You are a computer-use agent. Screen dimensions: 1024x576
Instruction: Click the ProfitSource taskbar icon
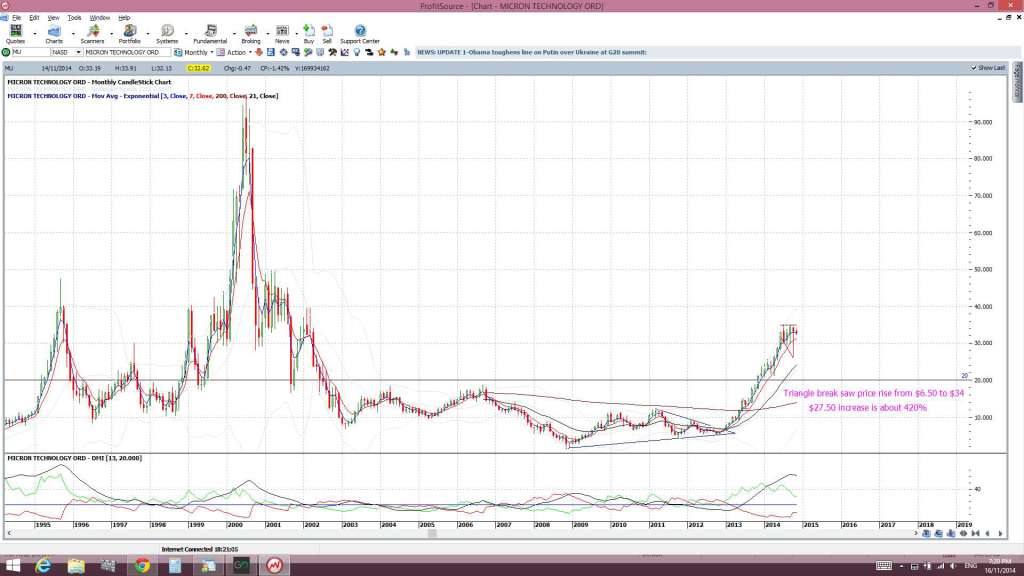tap(274, 566)
